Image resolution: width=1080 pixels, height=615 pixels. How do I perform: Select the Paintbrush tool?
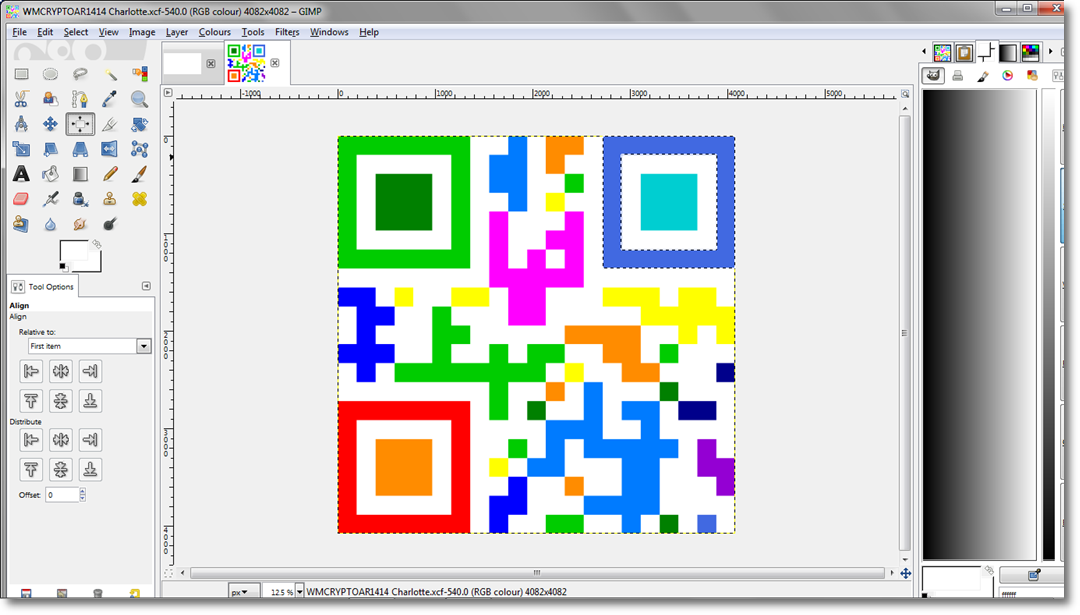pyautogui.click(x=140, y=174)
